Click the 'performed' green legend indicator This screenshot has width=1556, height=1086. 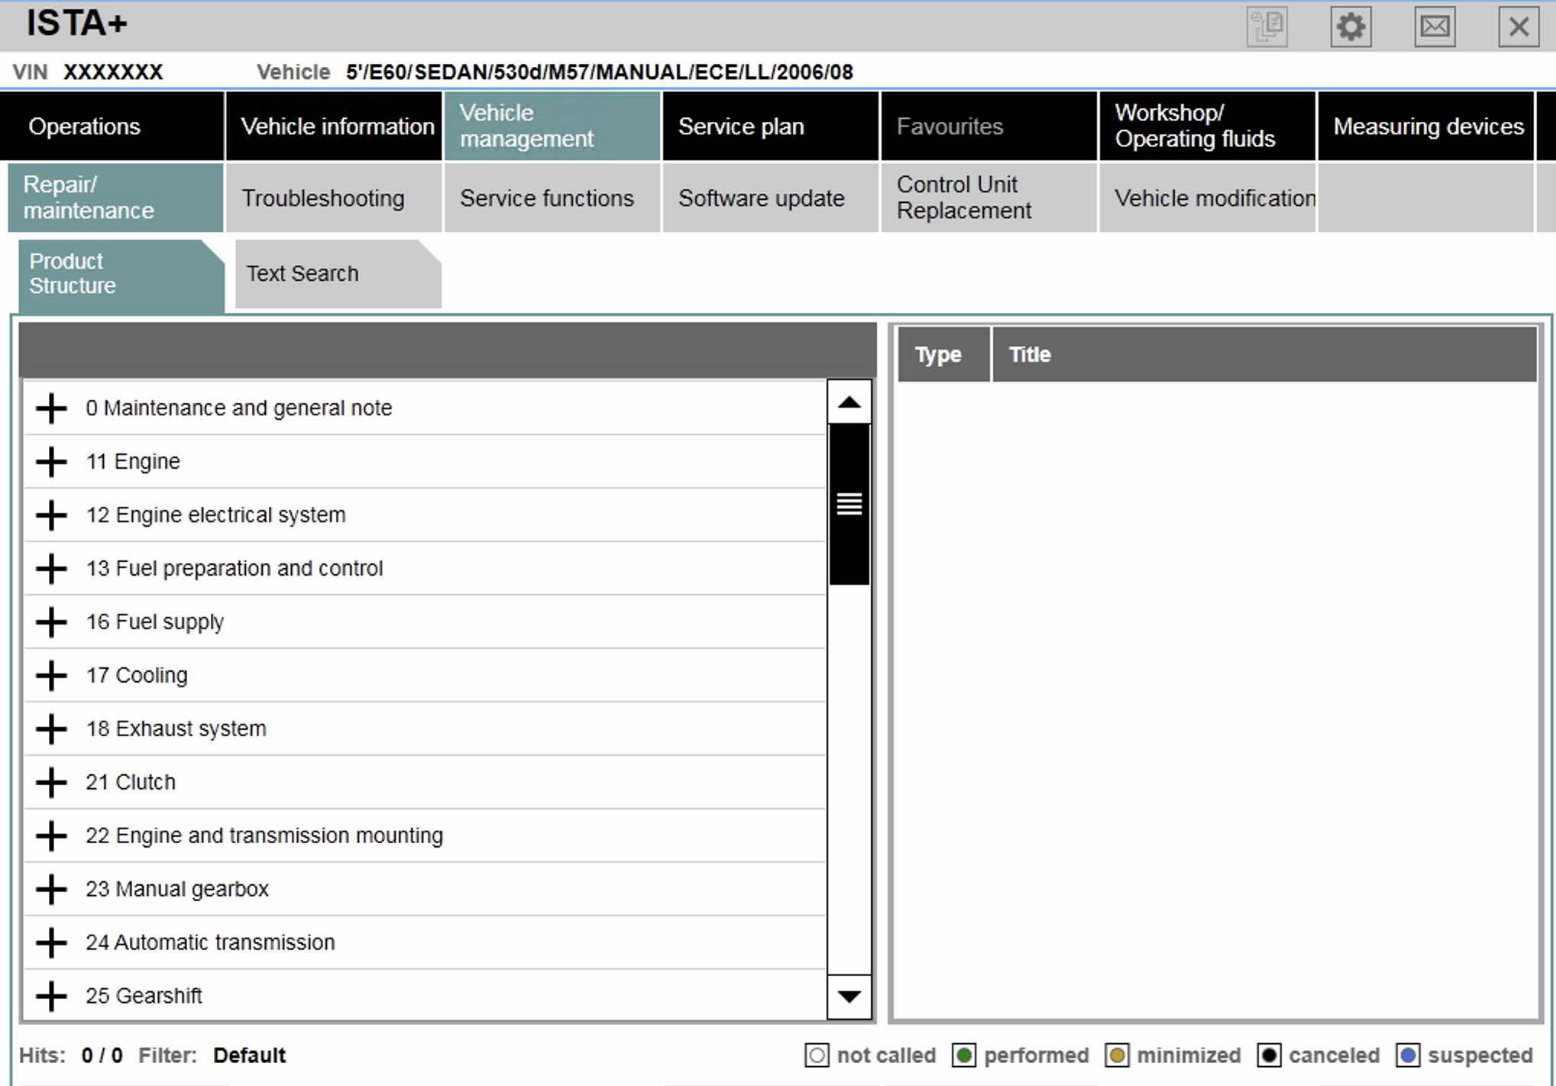(x=964, y=1055)
